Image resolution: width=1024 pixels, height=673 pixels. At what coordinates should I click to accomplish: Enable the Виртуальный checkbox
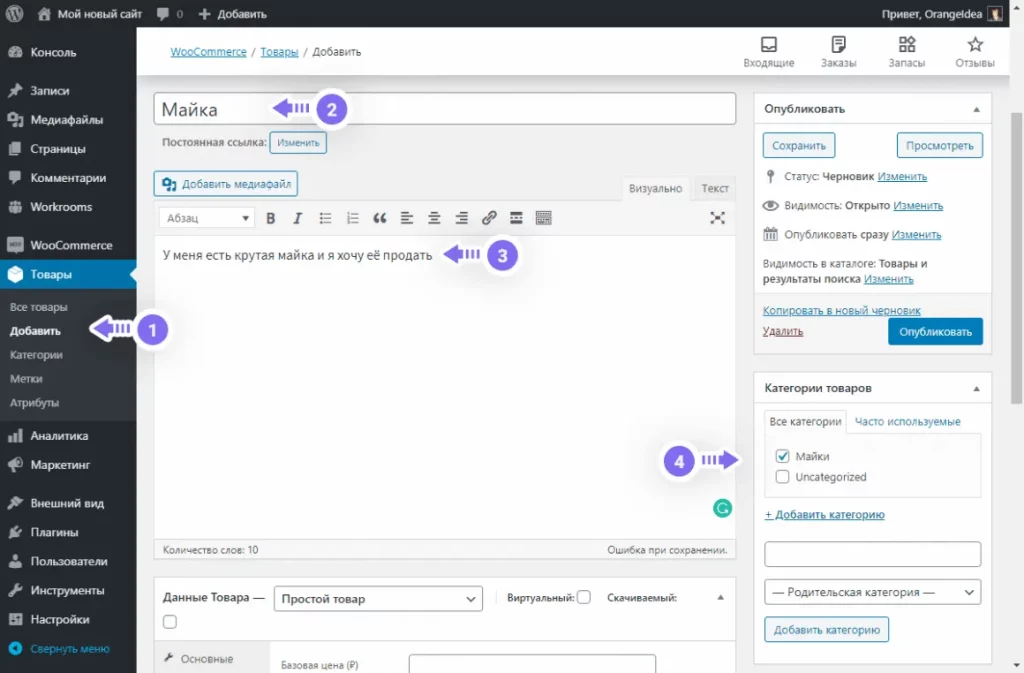click(x=584, y=597)
